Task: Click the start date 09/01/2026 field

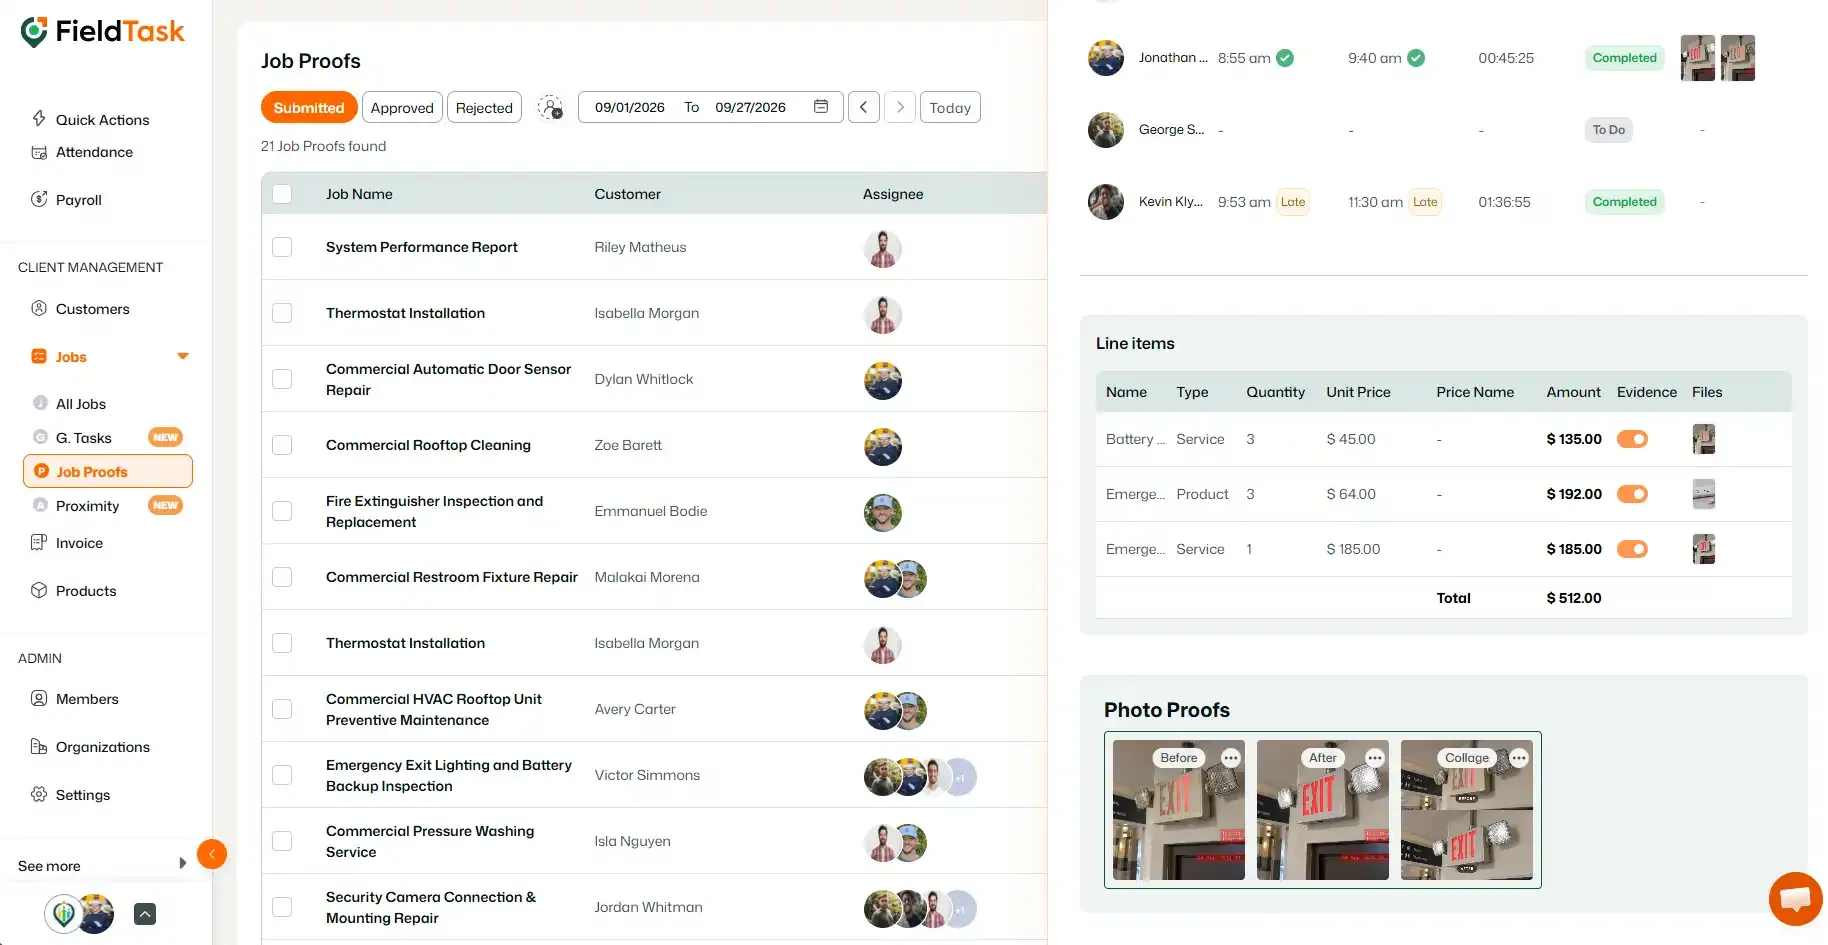Action: [630, 107]
